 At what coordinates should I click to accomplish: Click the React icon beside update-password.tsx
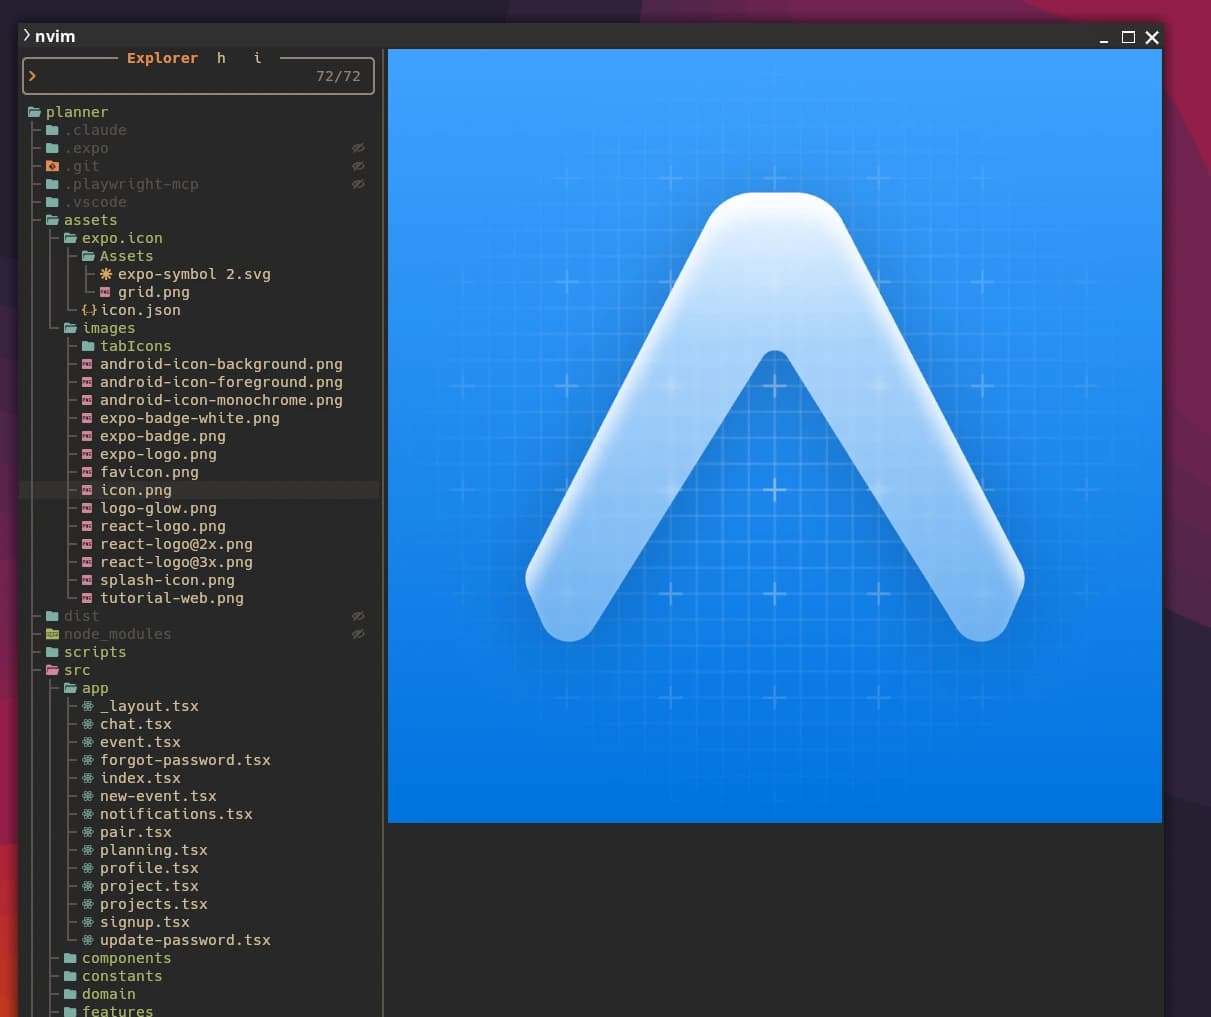click(88, 940)
